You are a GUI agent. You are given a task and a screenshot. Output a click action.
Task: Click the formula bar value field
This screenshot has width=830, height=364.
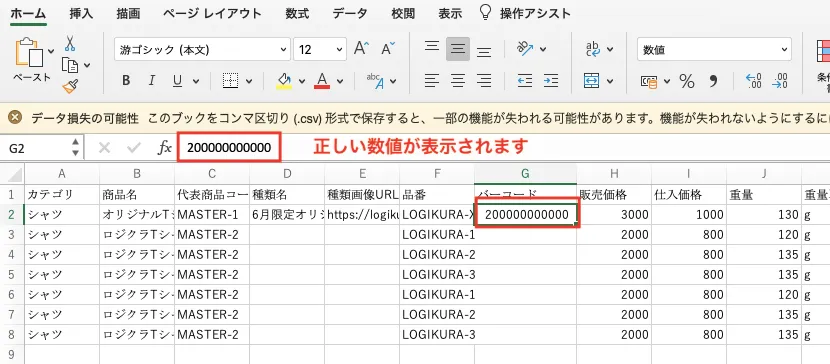pyautogui.click(x=228, y=148)
